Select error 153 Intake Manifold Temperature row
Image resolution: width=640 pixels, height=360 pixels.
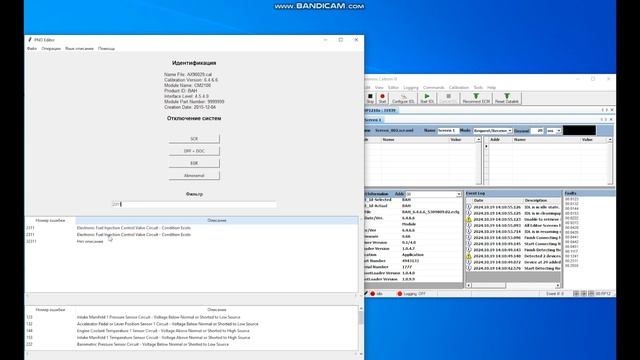[x=191, y=338]
